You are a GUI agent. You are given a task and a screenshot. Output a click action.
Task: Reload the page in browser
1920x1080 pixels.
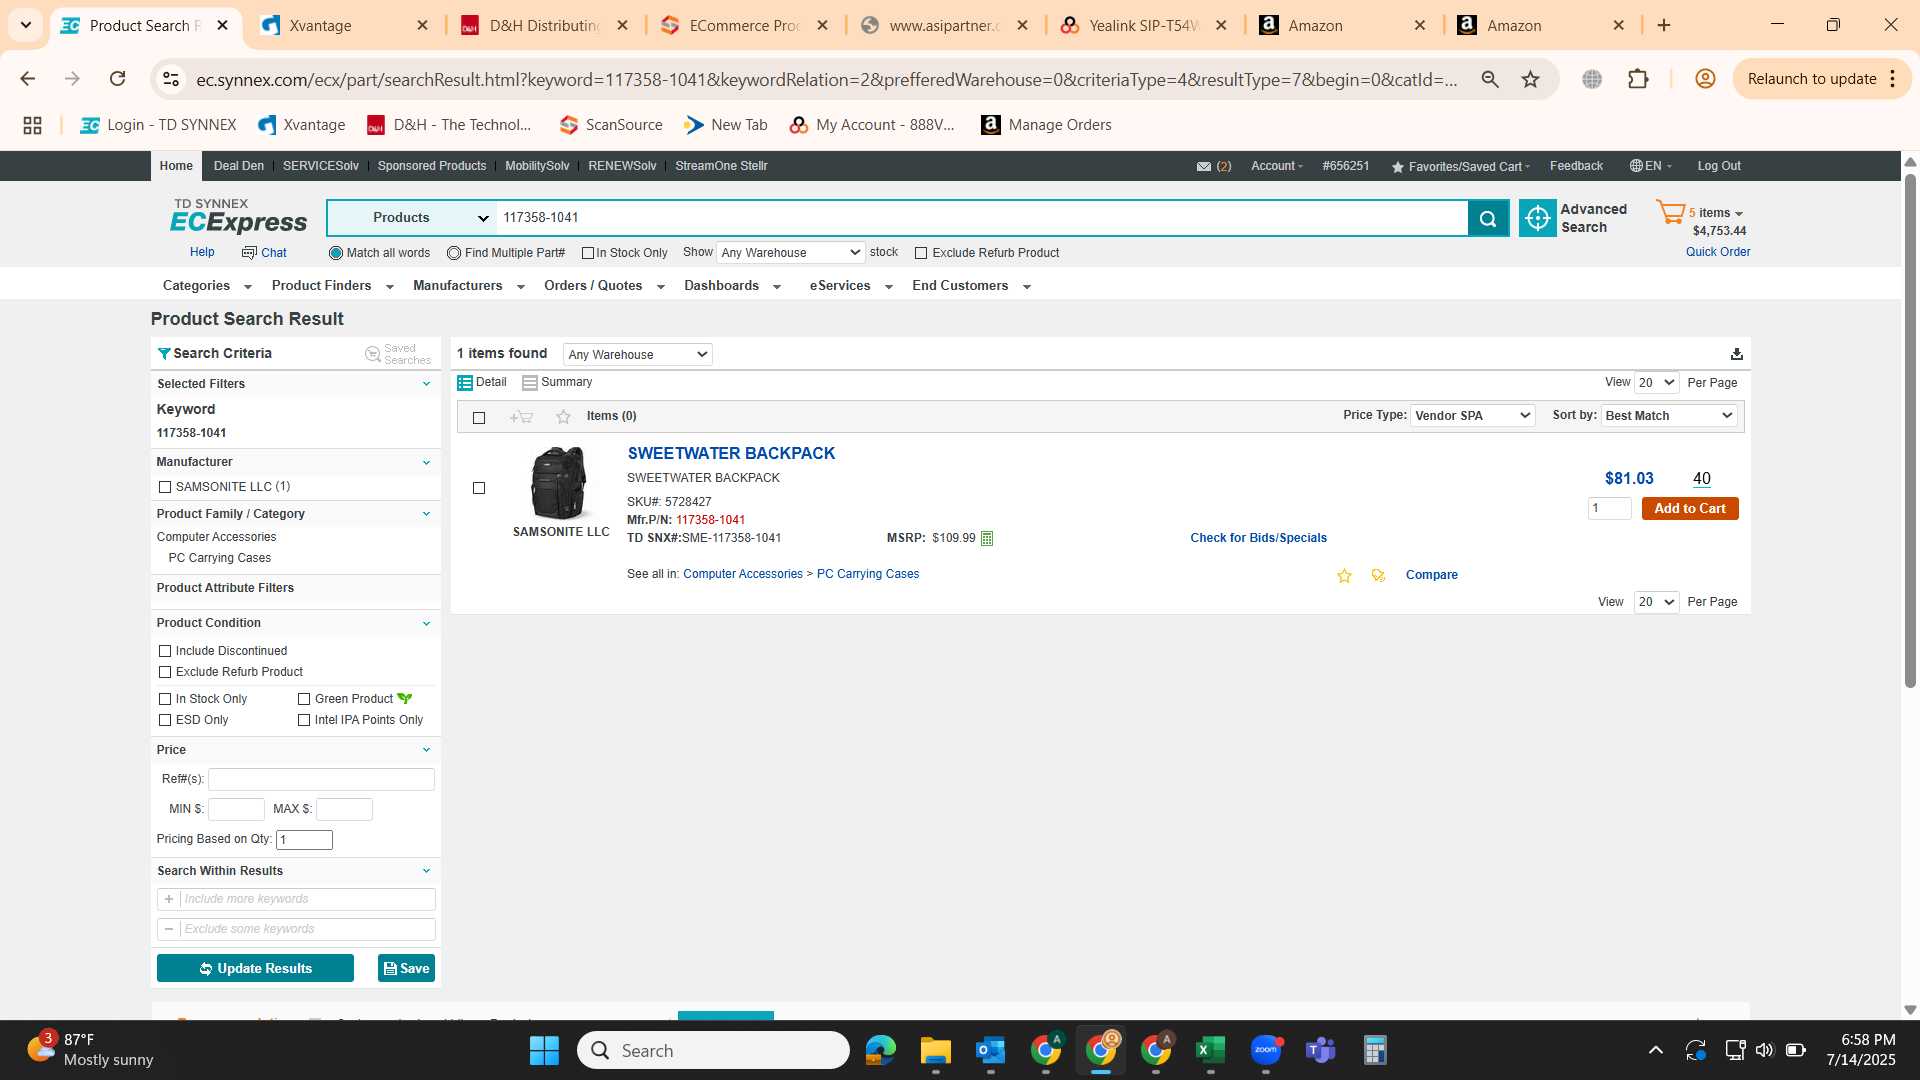[118, 79]
